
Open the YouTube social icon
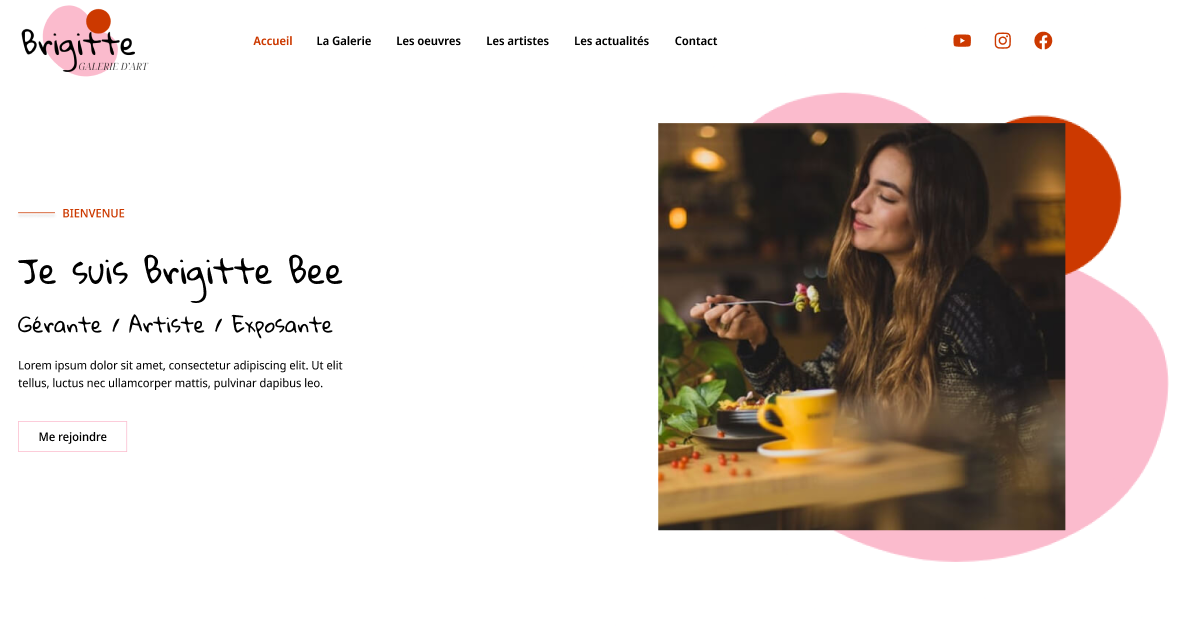click(x=962, y=41)
